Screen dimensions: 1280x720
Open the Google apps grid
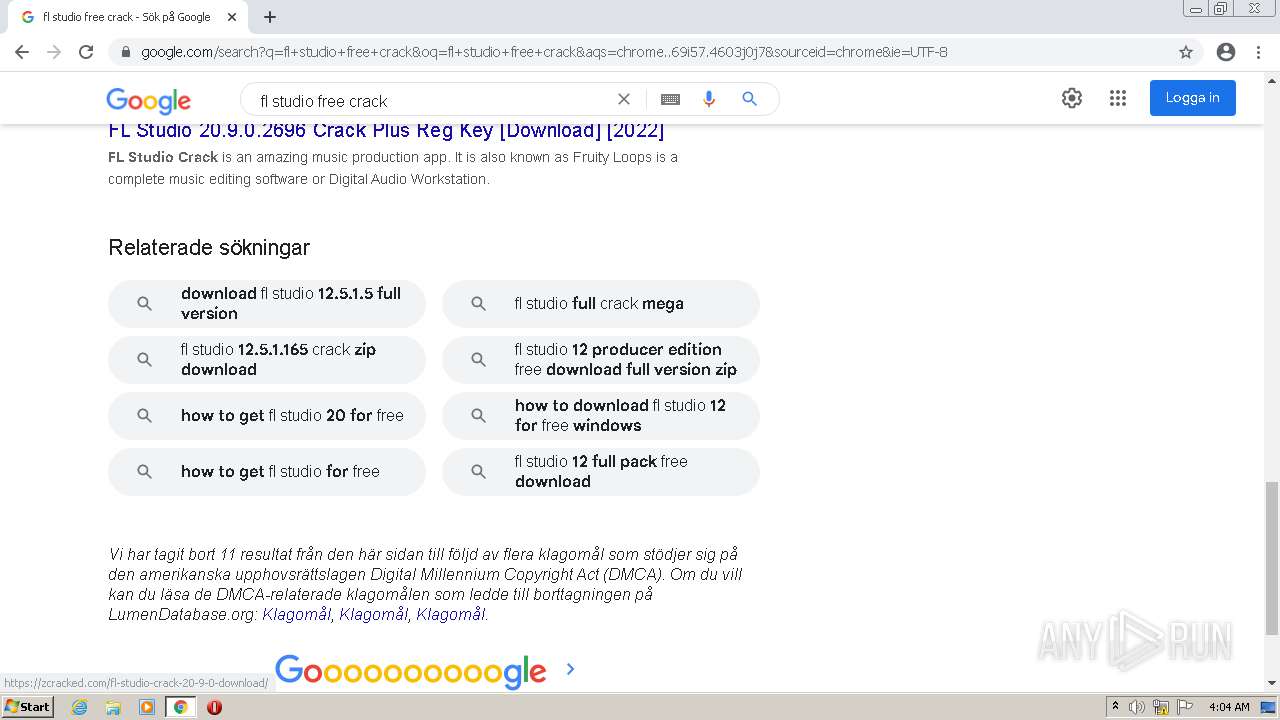1118,98
